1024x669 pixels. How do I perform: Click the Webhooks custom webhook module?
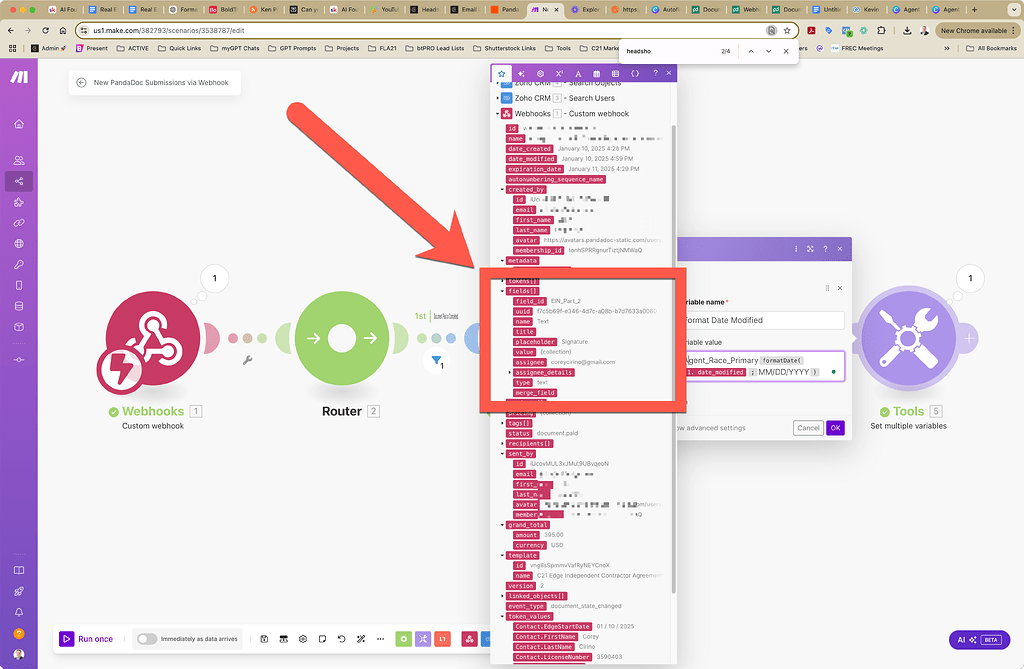(150, 340)
